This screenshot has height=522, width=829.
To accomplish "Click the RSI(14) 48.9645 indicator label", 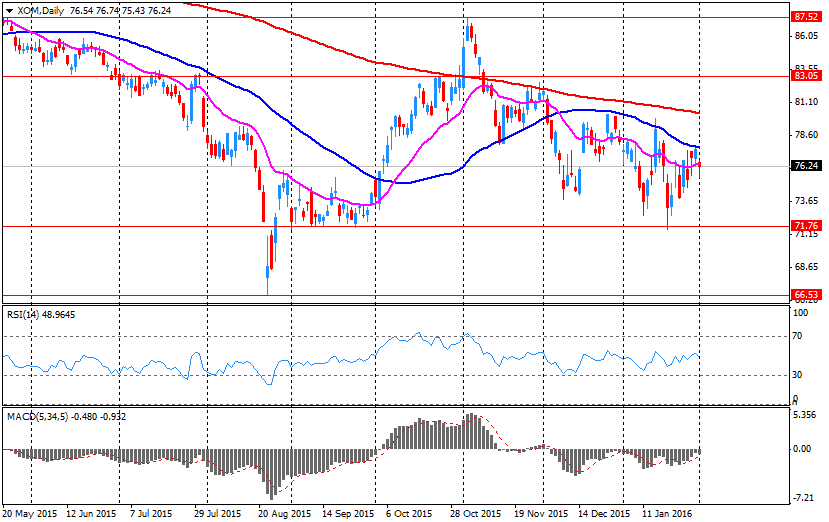I will tap(41, 315).
